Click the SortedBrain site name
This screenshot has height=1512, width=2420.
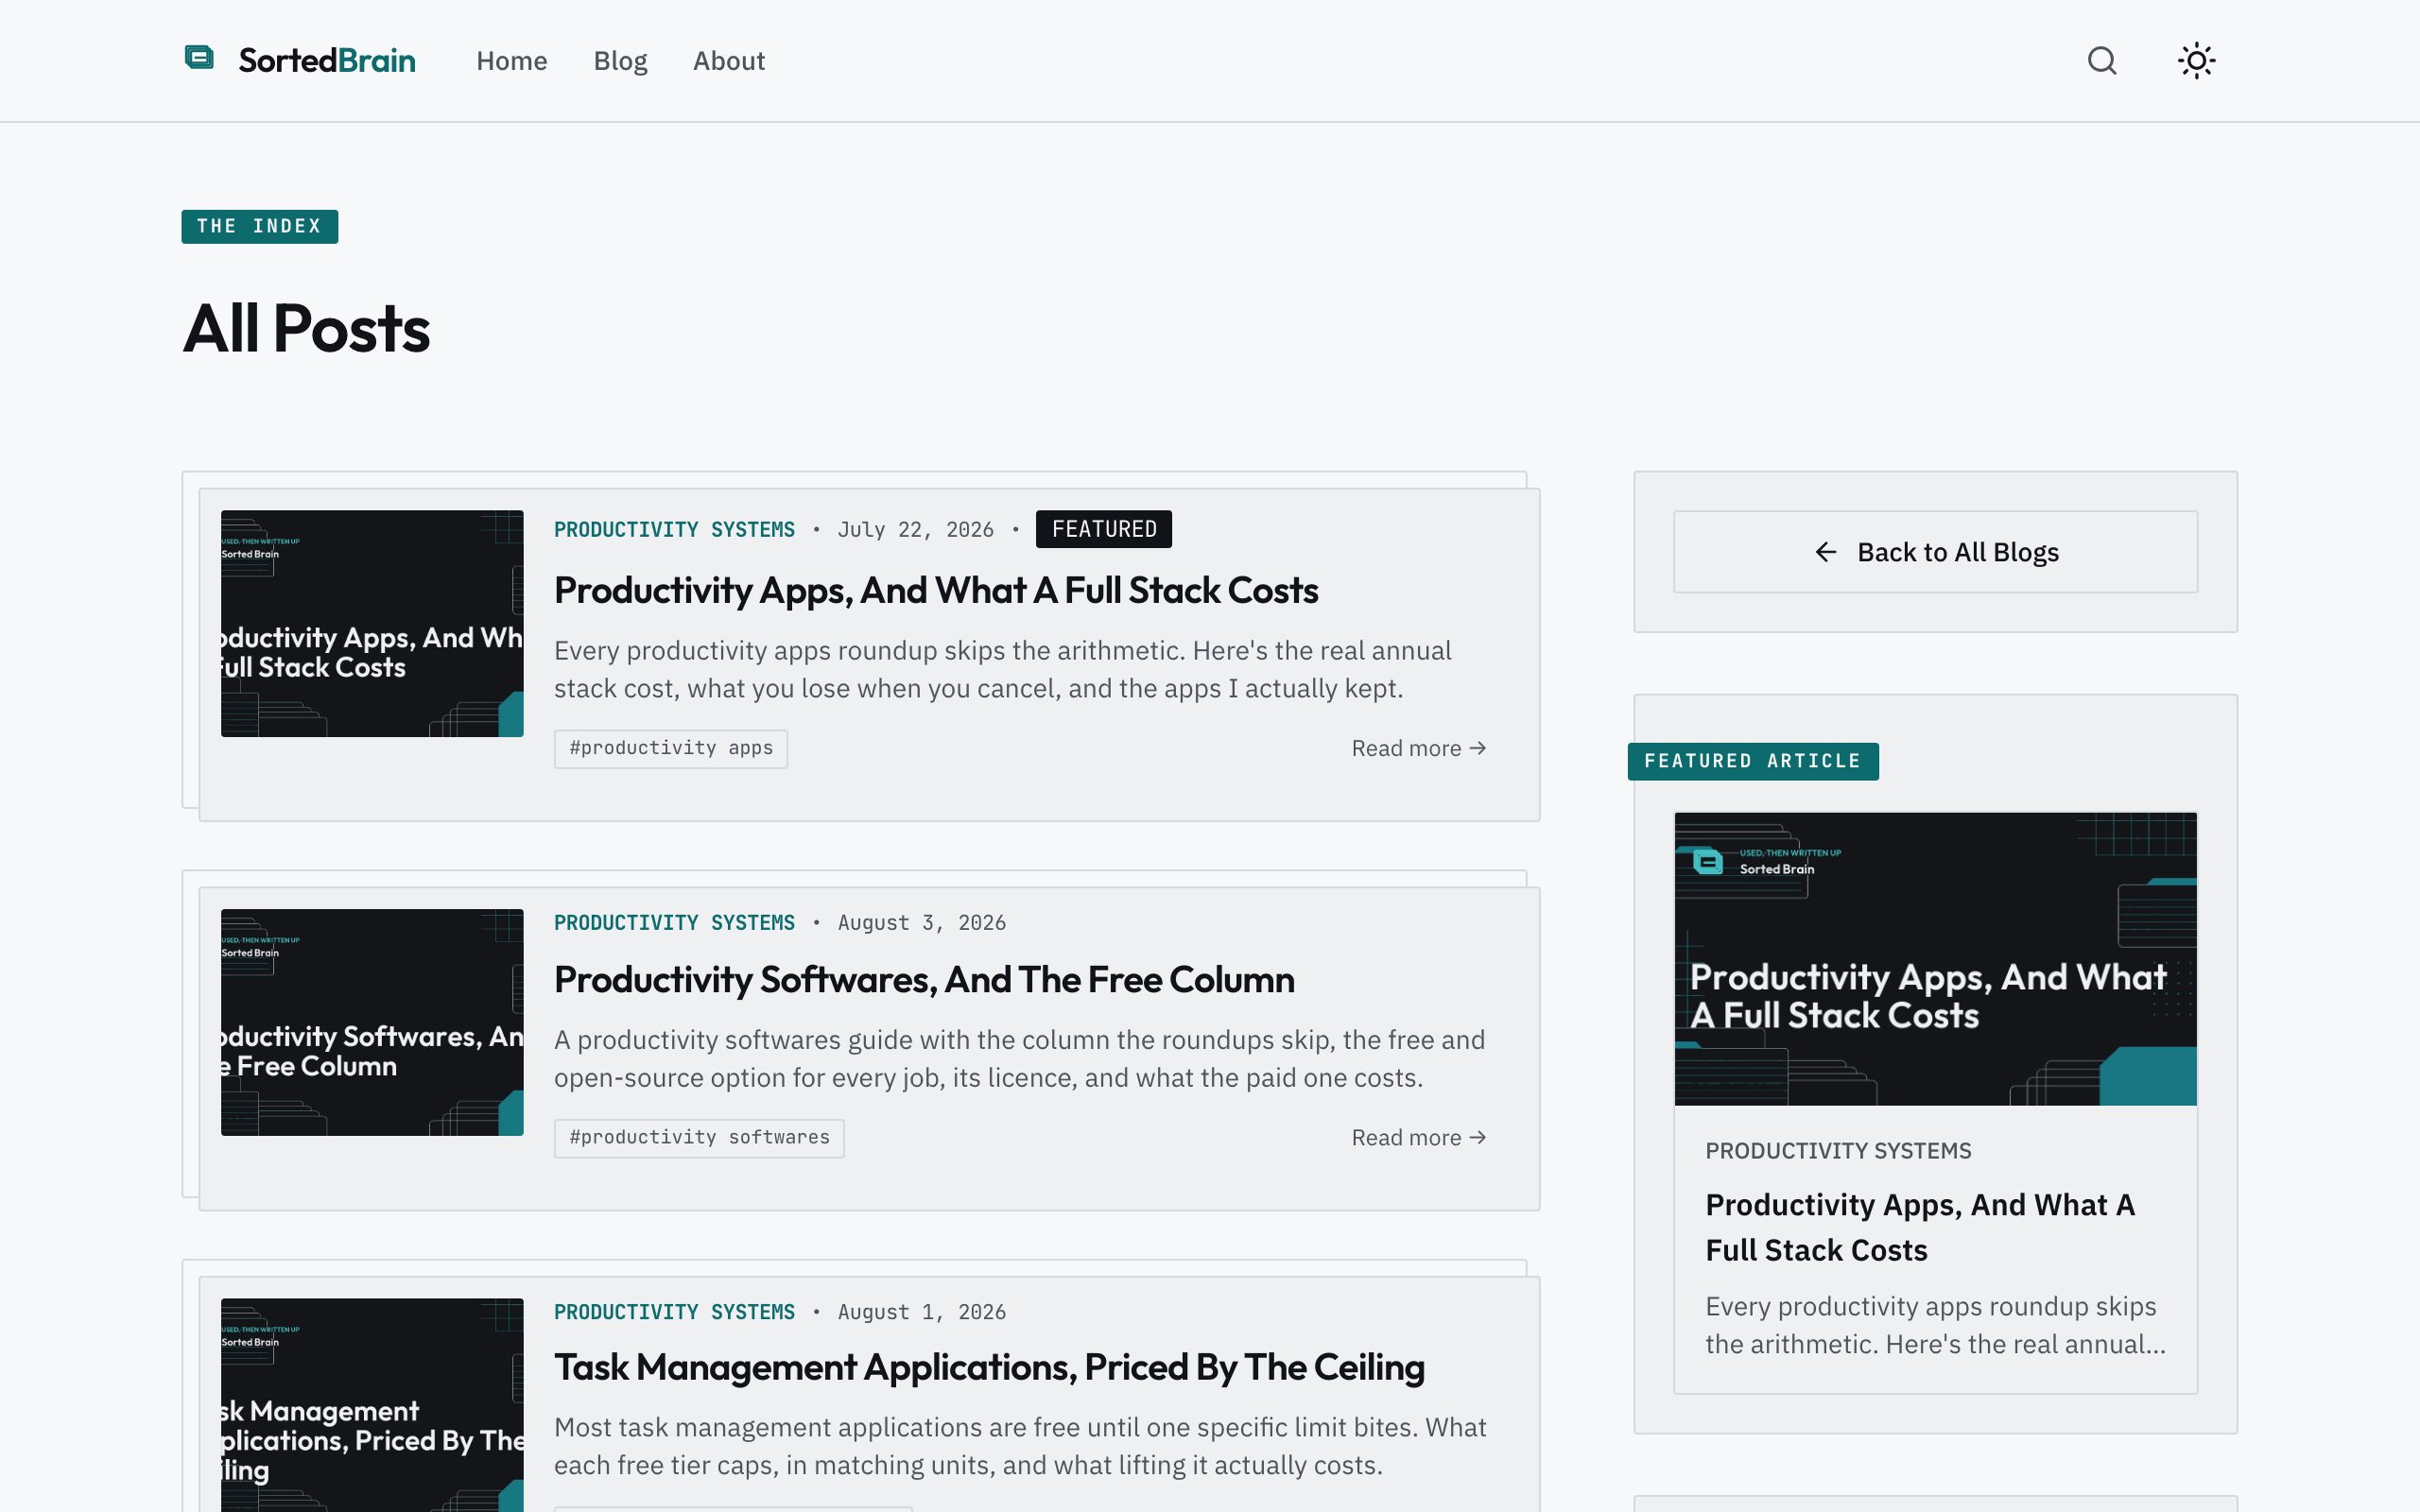327,61
